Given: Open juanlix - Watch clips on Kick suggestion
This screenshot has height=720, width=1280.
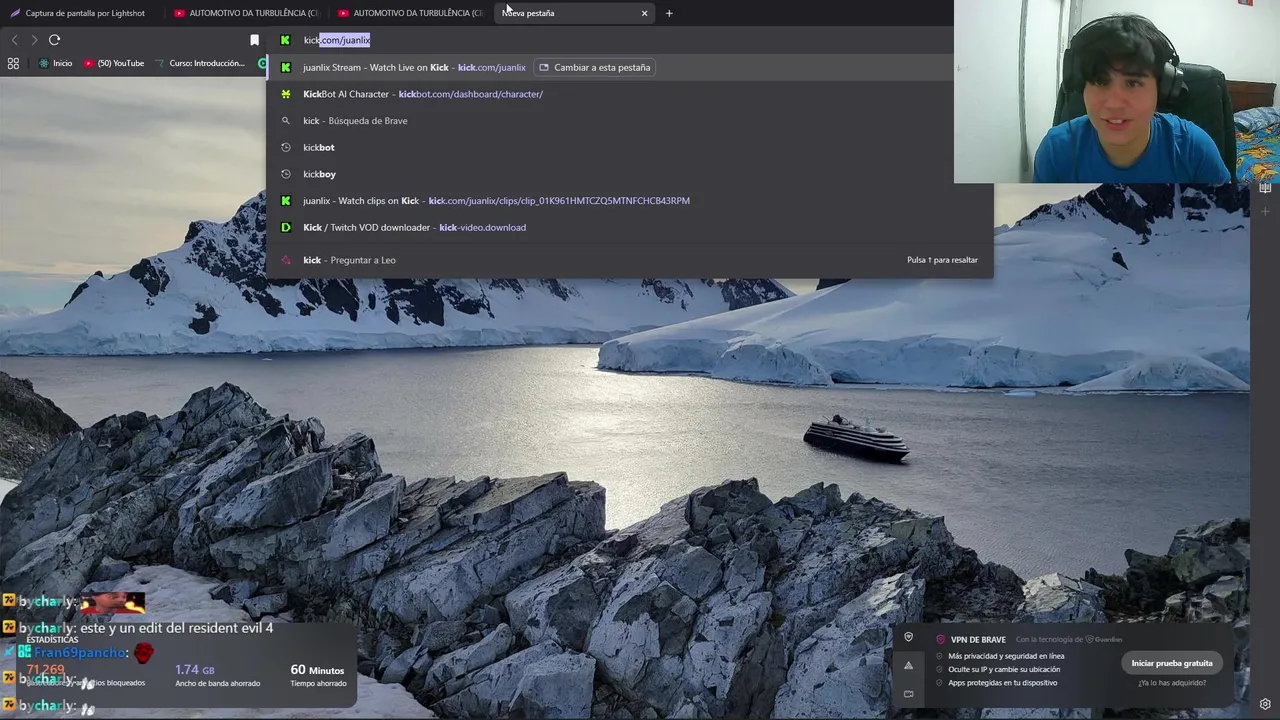Looking at the screenshot, I should click(x=630, y=201).
